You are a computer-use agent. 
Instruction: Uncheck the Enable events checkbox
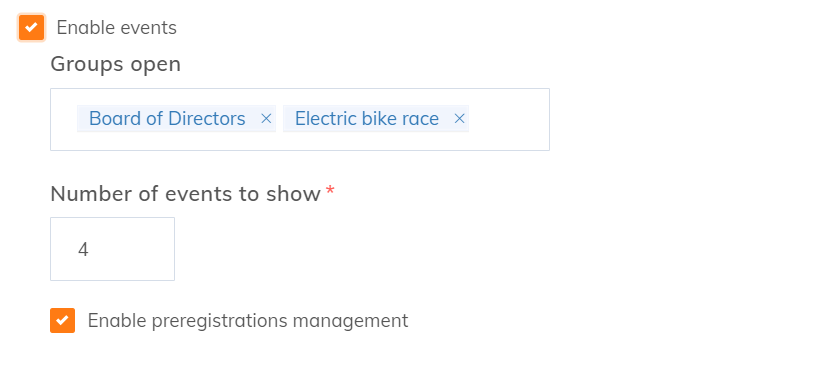coord(31,27)
